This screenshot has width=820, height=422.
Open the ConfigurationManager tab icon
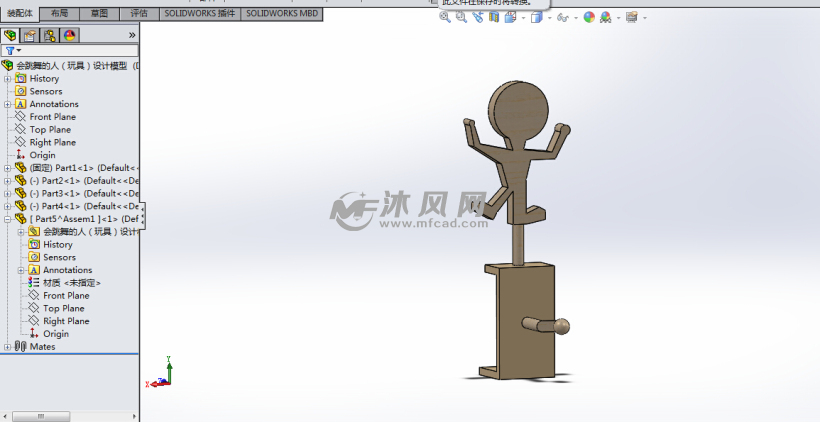50,35
